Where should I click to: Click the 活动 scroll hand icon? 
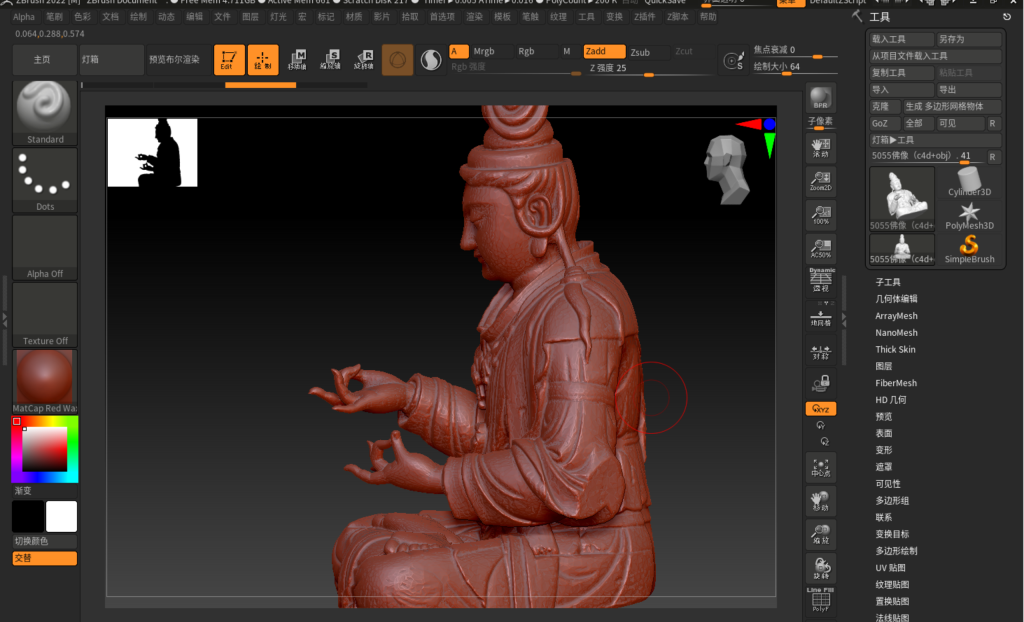click(820, 148)
